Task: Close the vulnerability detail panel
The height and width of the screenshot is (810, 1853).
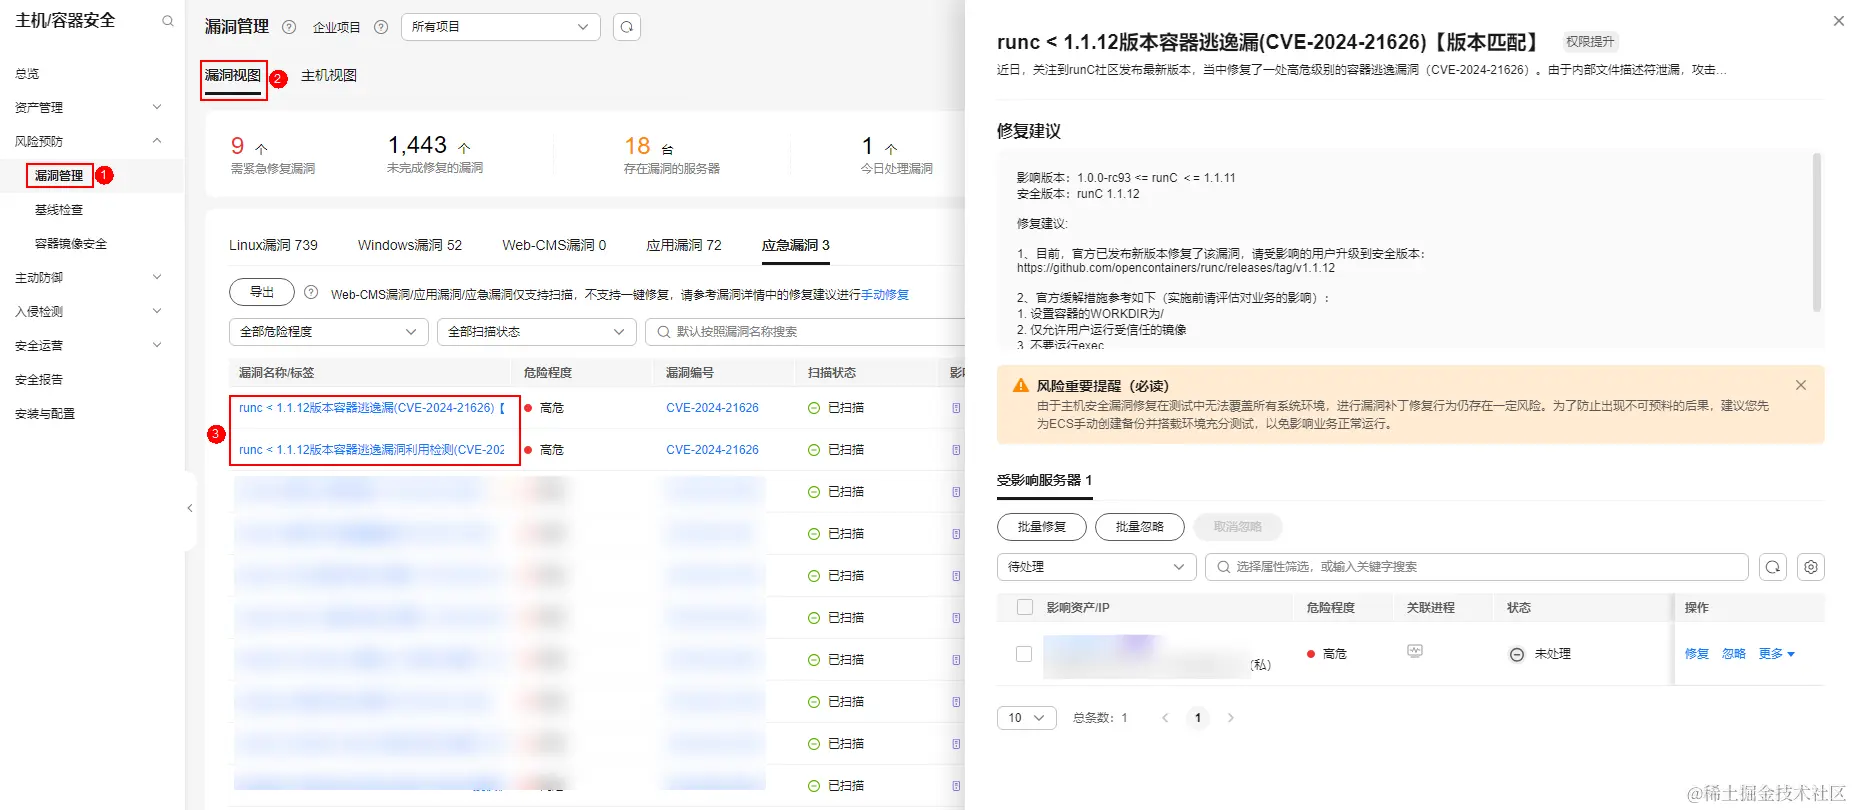Action: coord(1838,21)
